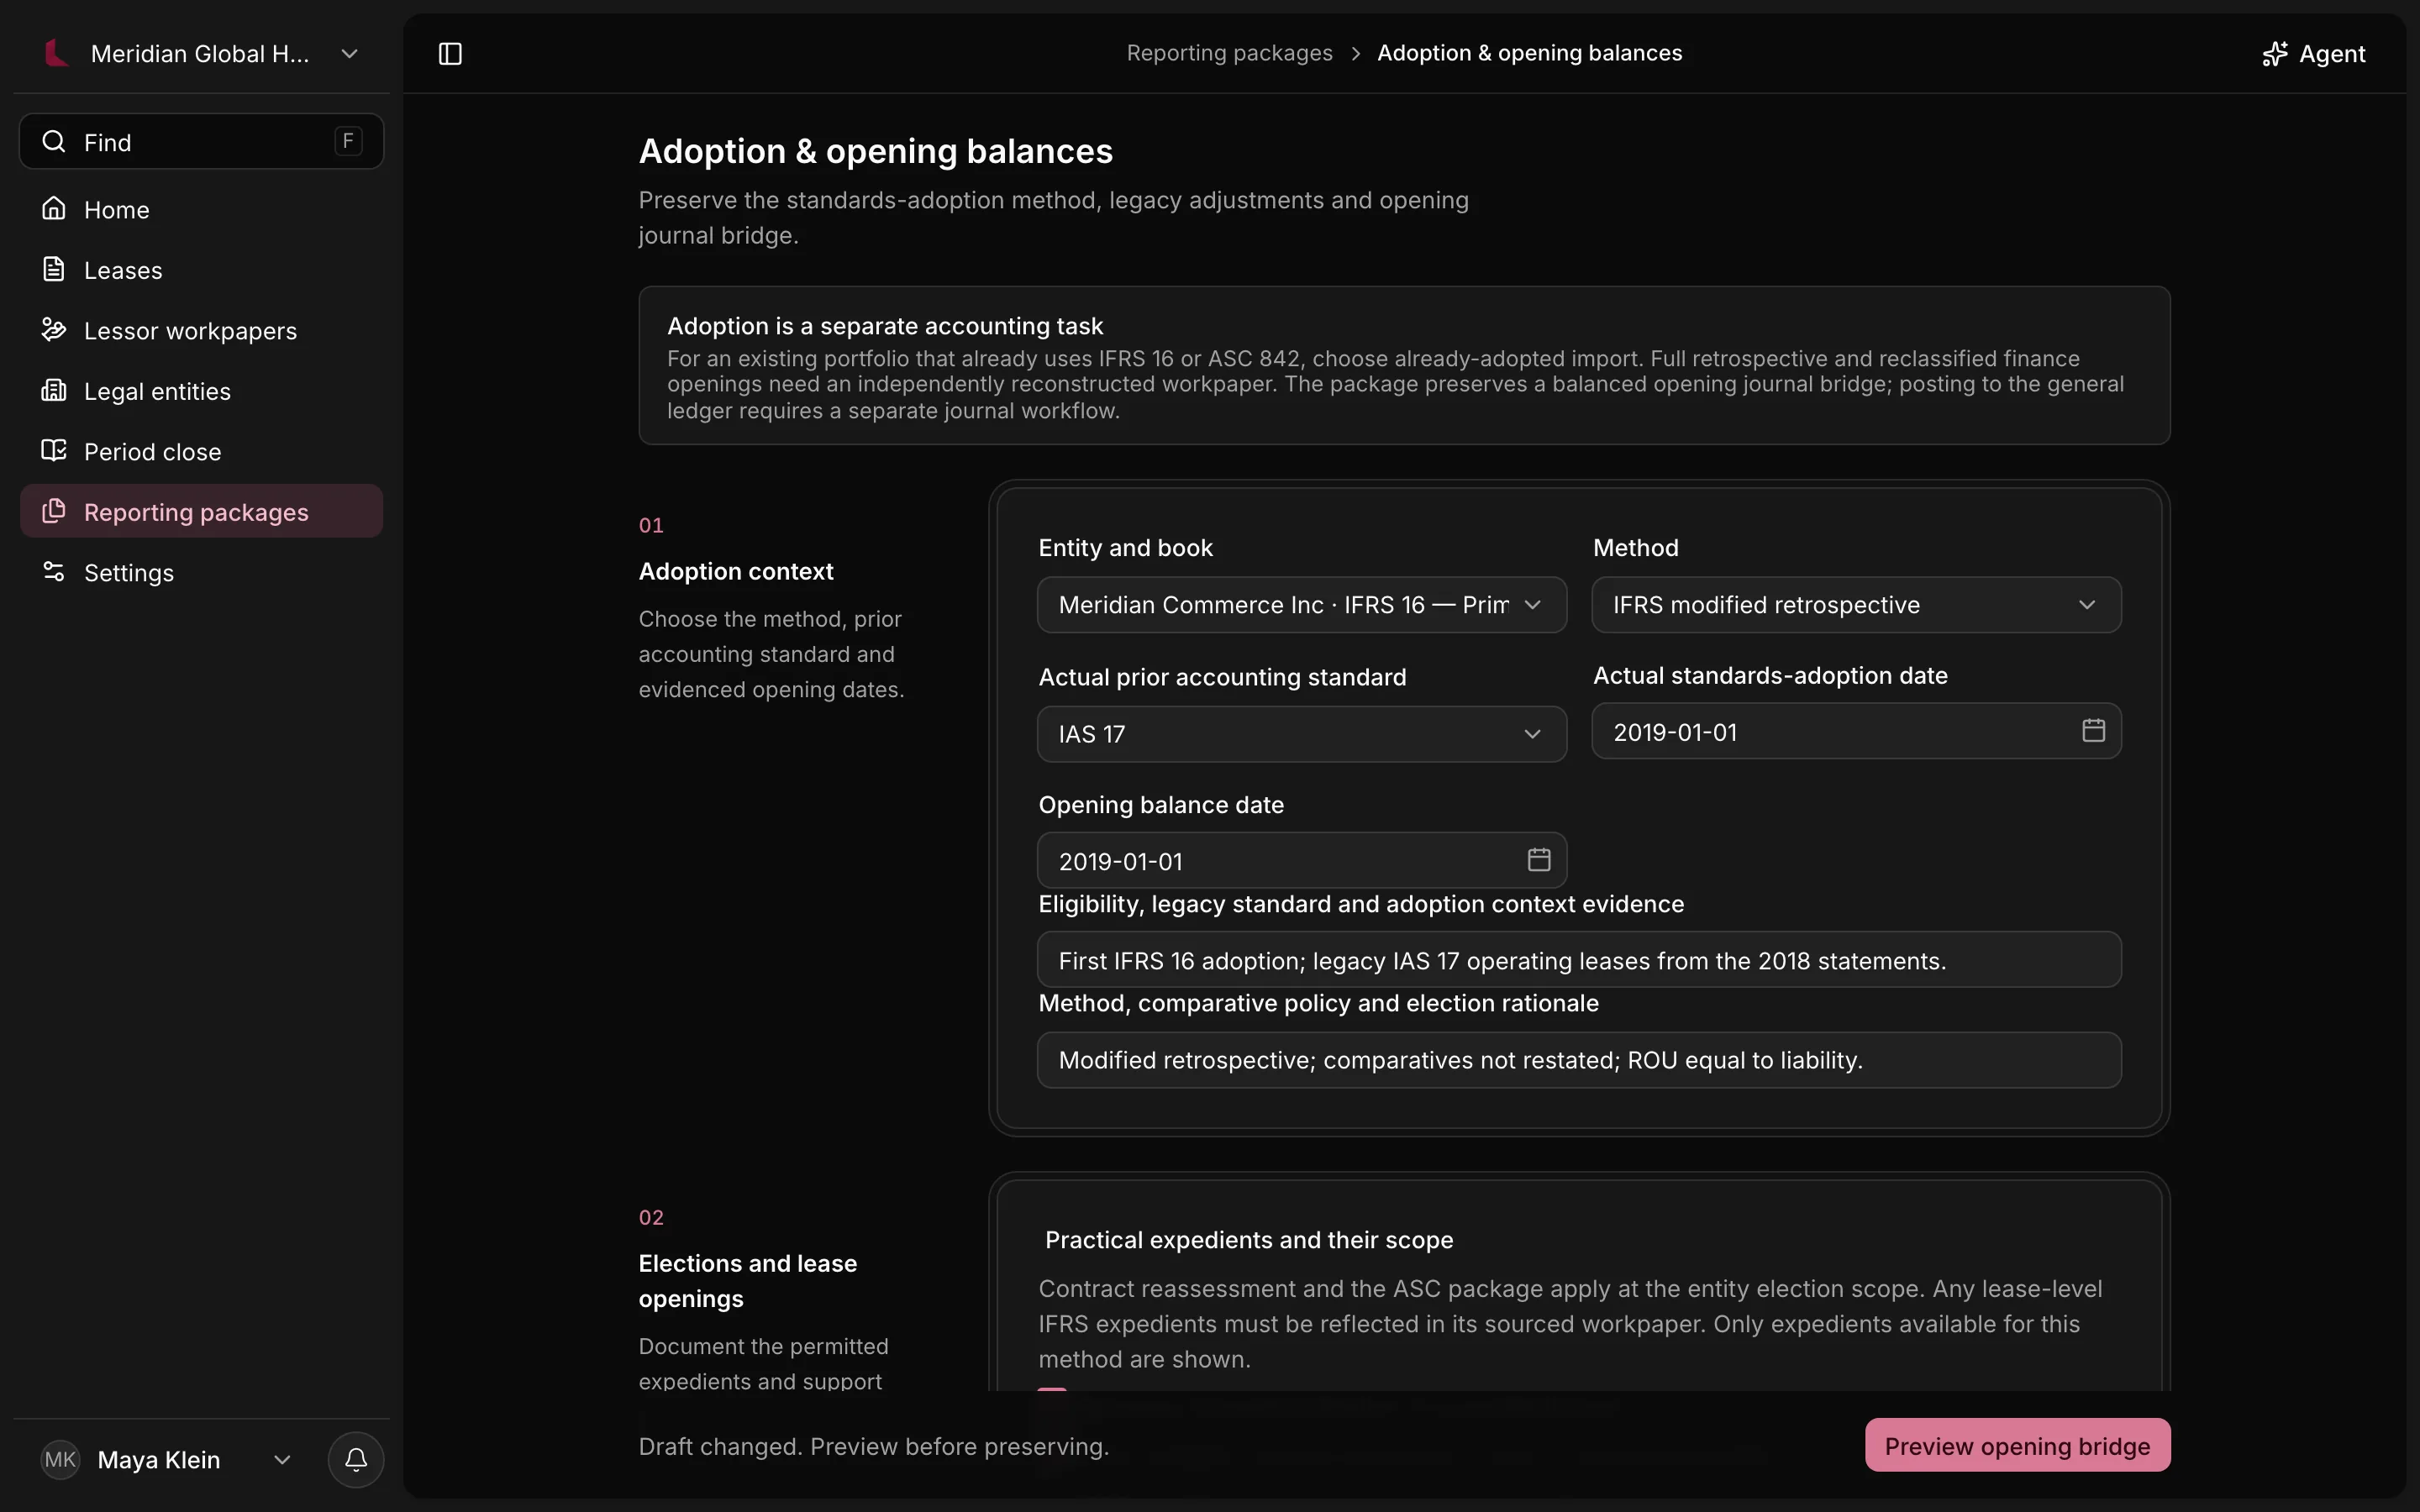This screenshot has width=2420, height=1512.
Task: Expand the Maya Klein user menu
Action: pos(282,1460)
